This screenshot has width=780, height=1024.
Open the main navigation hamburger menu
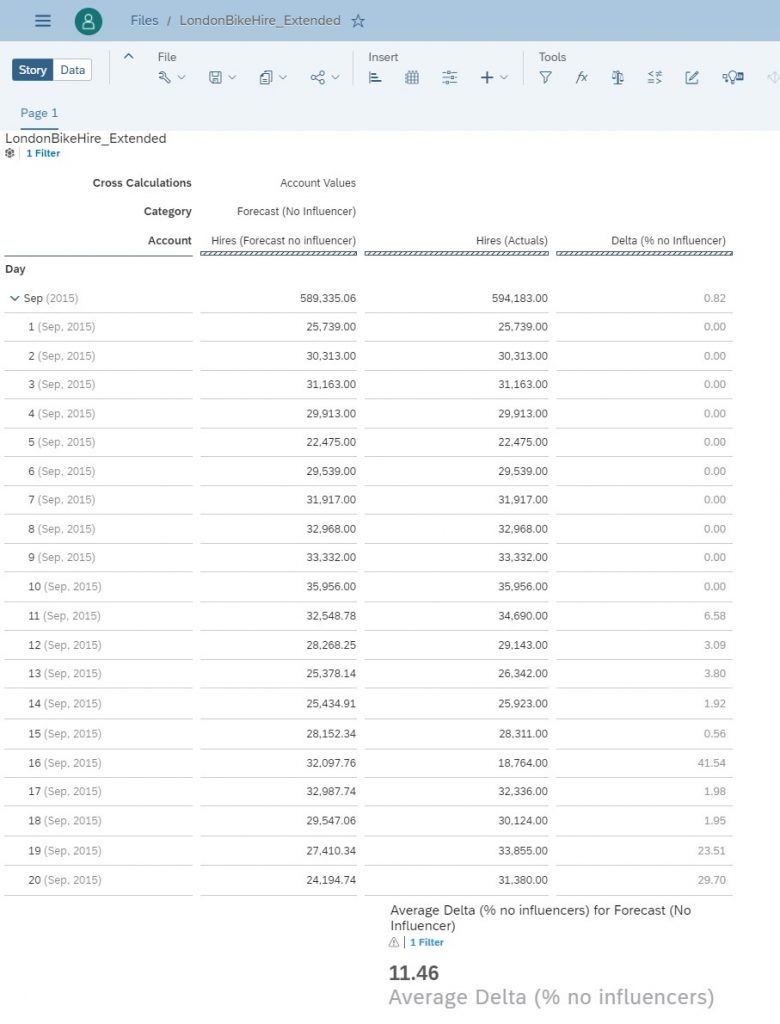pos(42,20)
